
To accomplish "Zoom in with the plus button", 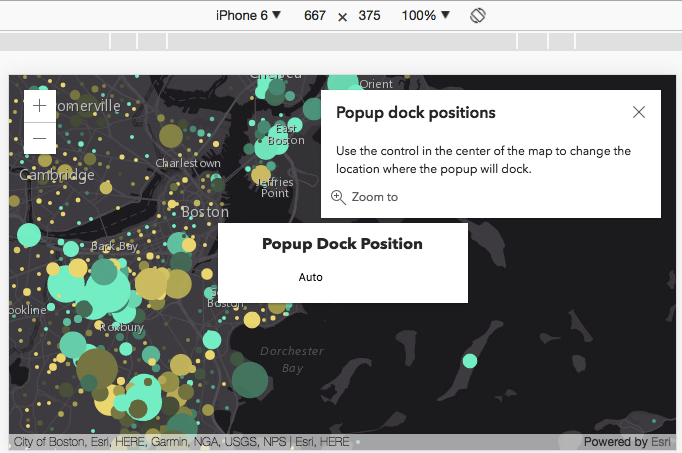I will (x=40, y=106).
